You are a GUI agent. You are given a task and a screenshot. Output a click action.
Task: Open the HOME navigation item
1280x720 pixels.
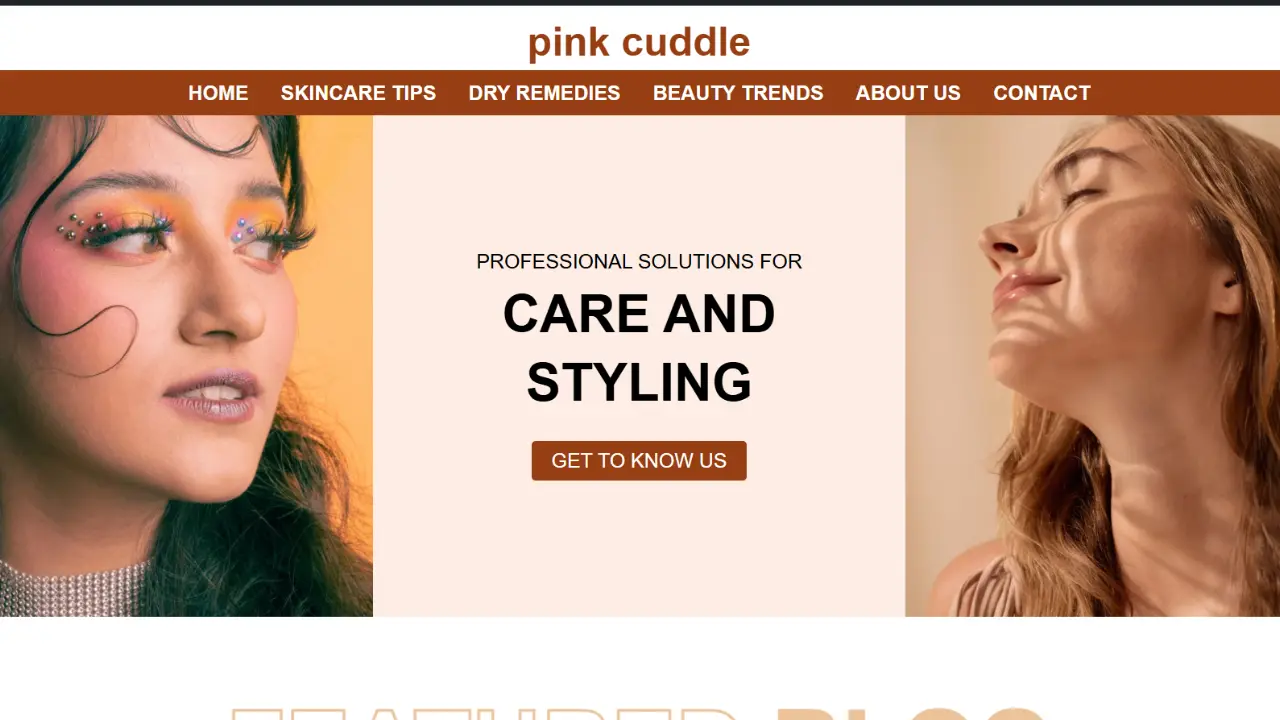218,93
